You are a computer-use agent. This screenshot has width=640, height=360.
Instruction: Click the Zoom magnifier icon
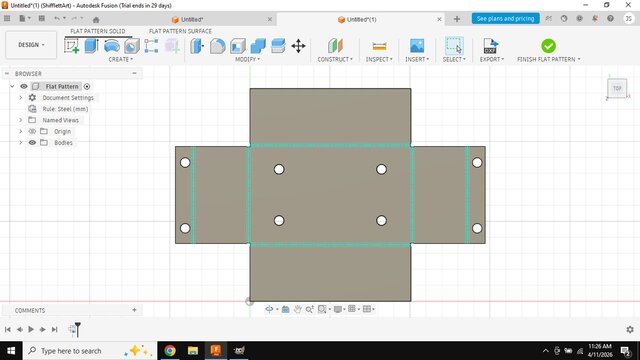coord(309,309)
